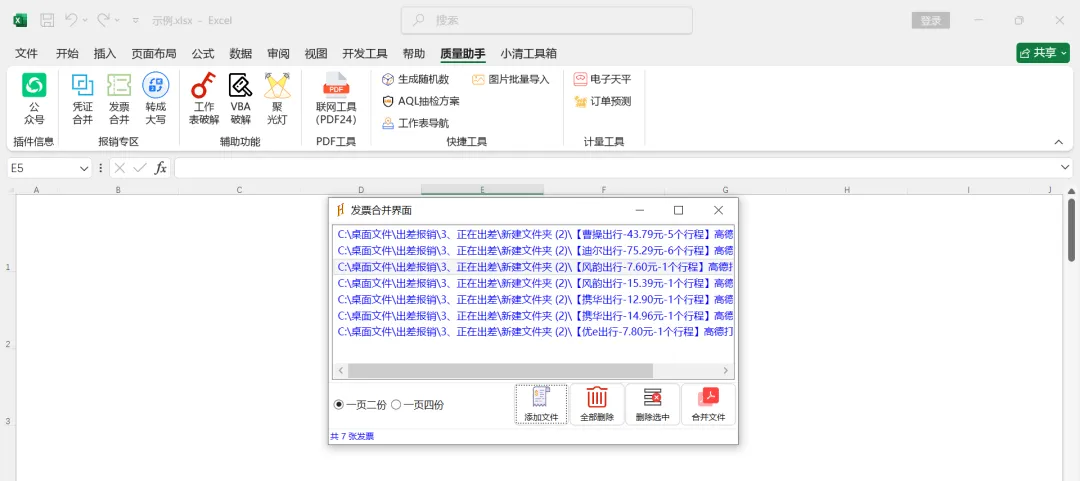Switch to the 帮助 tab
The image size is (1080, 481).
[x=414, y=54]
